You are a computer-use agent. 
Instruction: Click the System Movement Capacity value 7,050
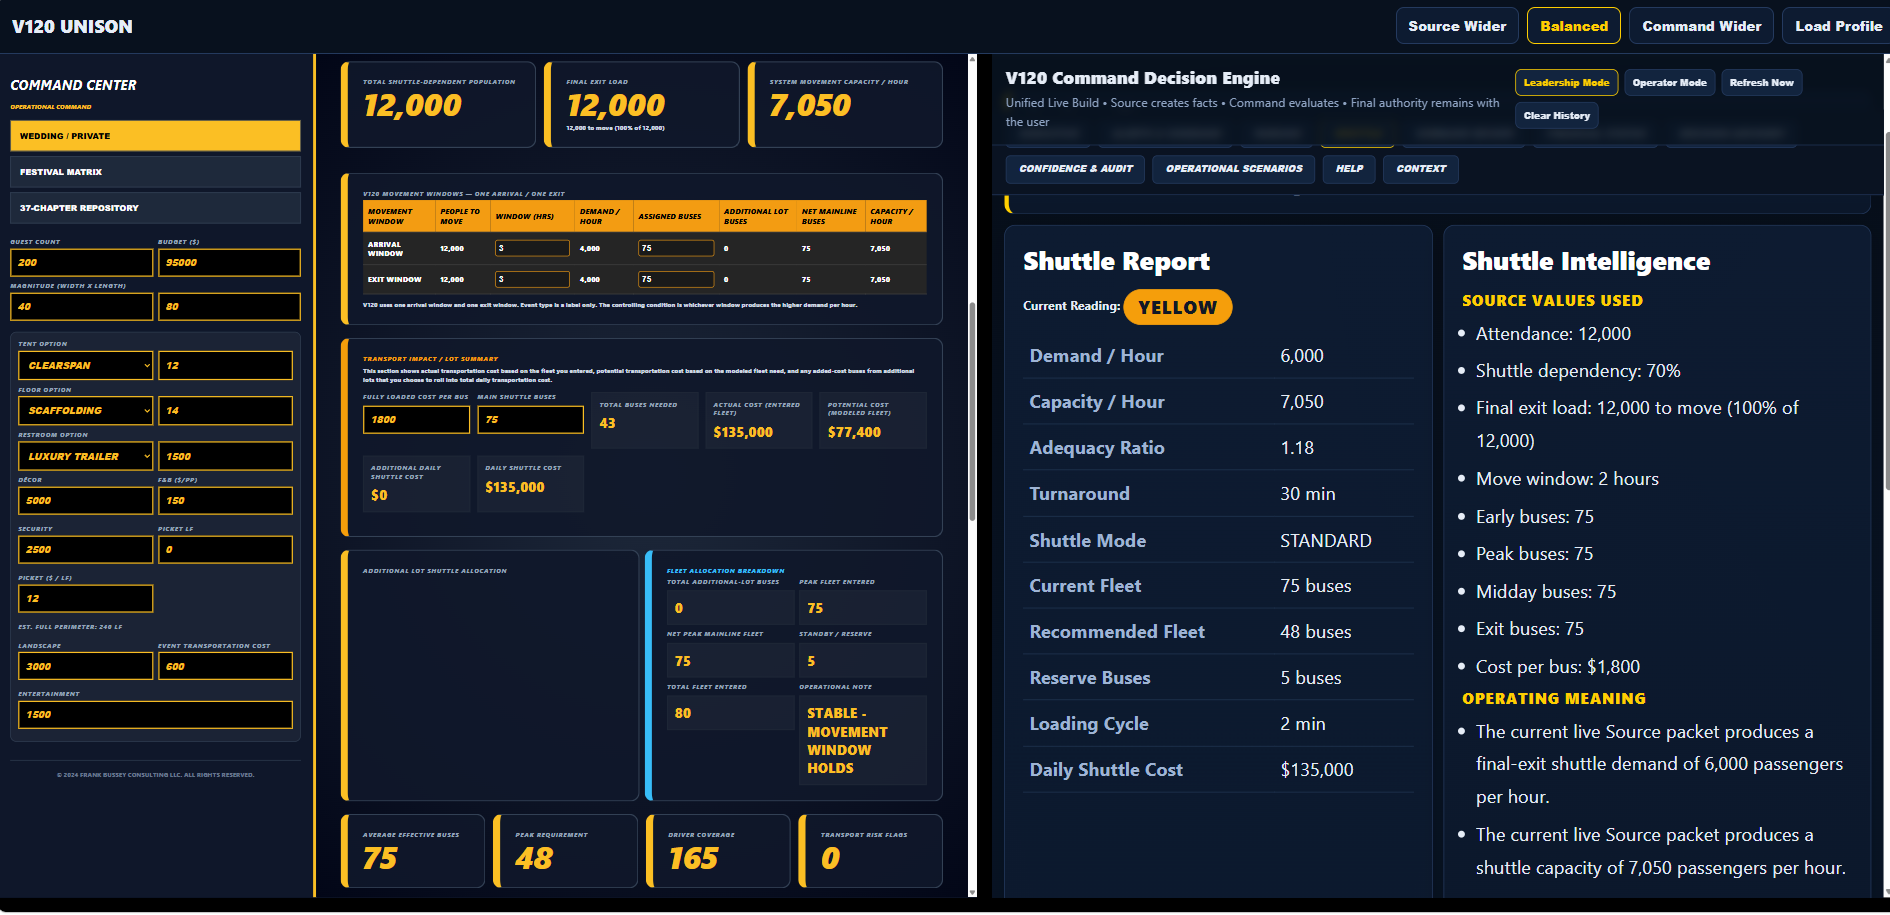tap(810, 106)
